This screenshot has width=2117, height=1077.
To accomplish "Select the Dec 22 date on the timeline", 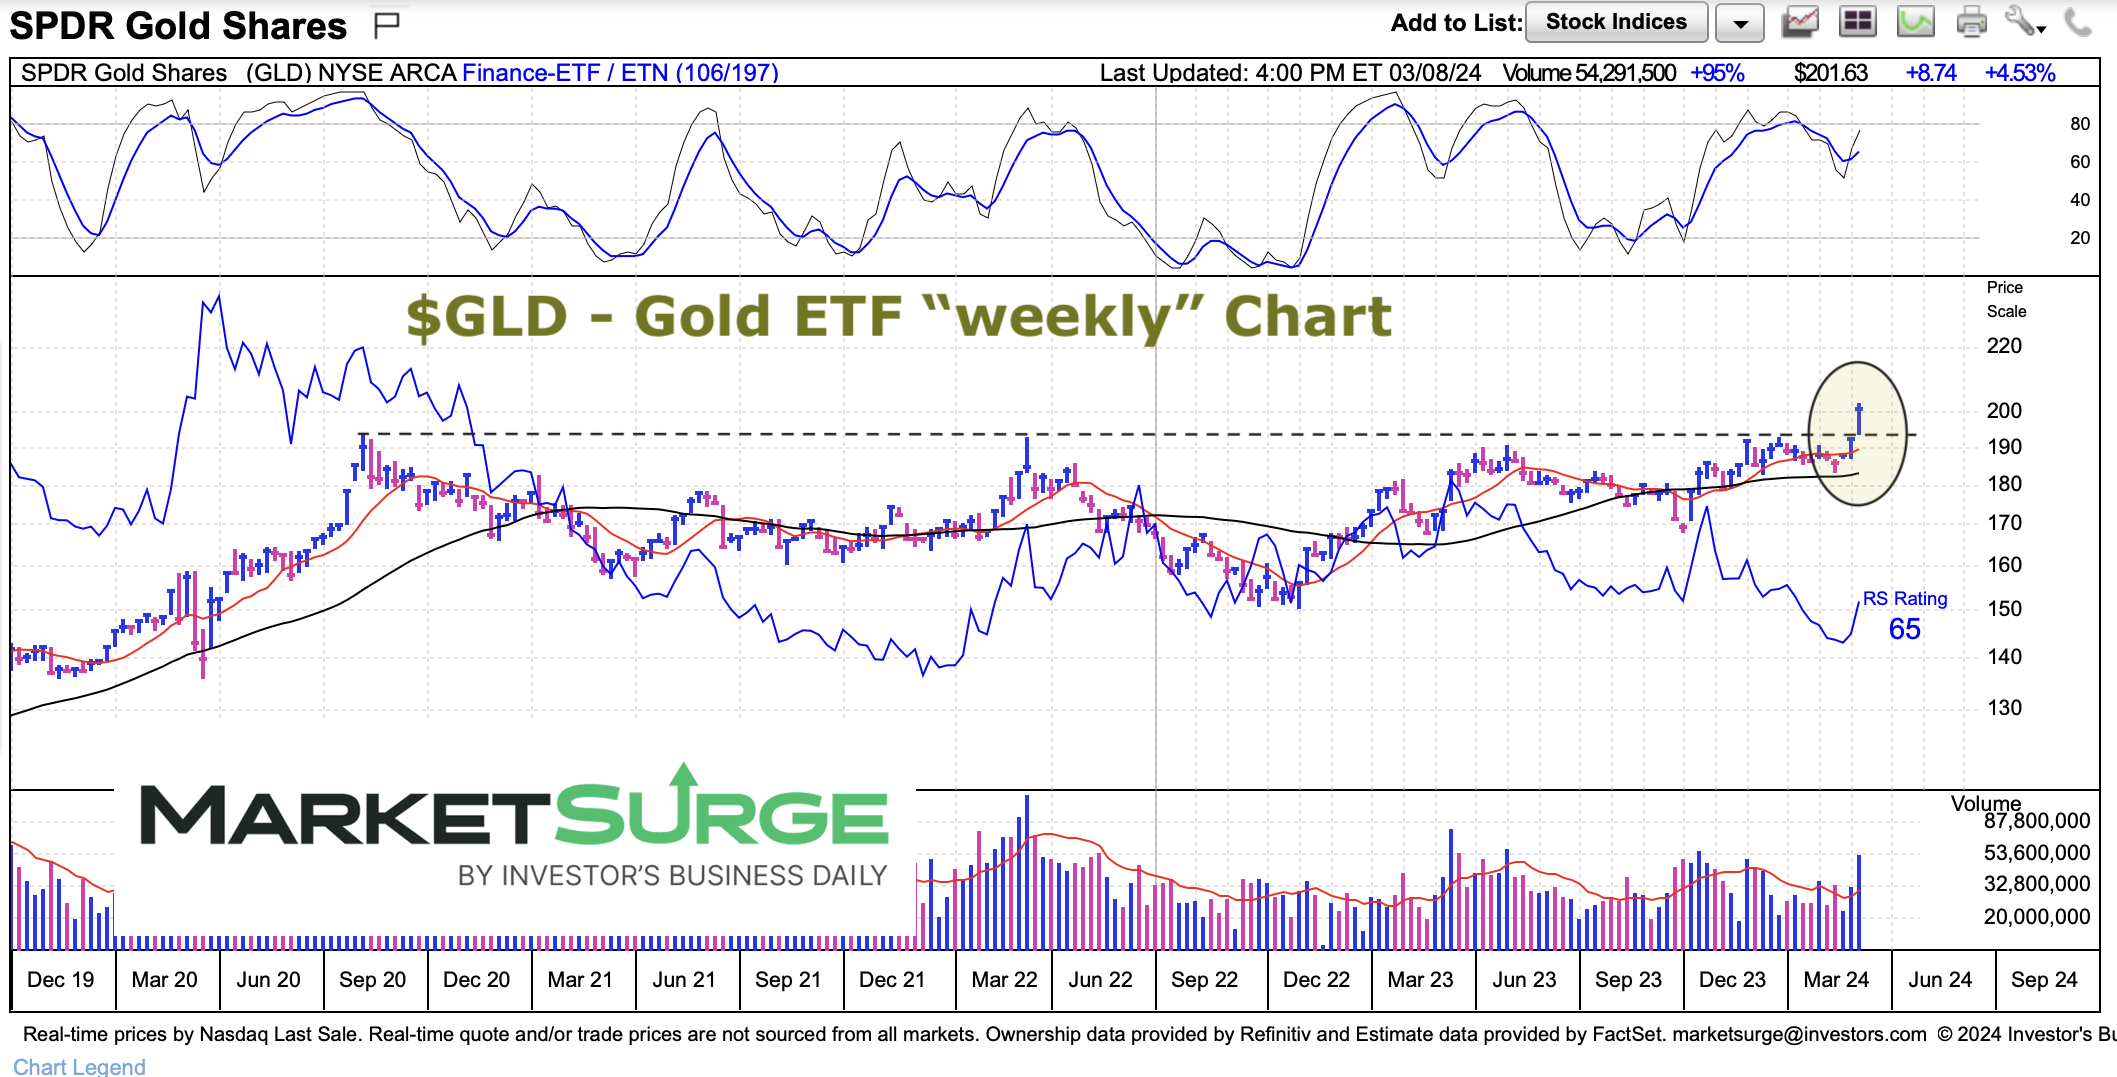I will coord(1317,980).
